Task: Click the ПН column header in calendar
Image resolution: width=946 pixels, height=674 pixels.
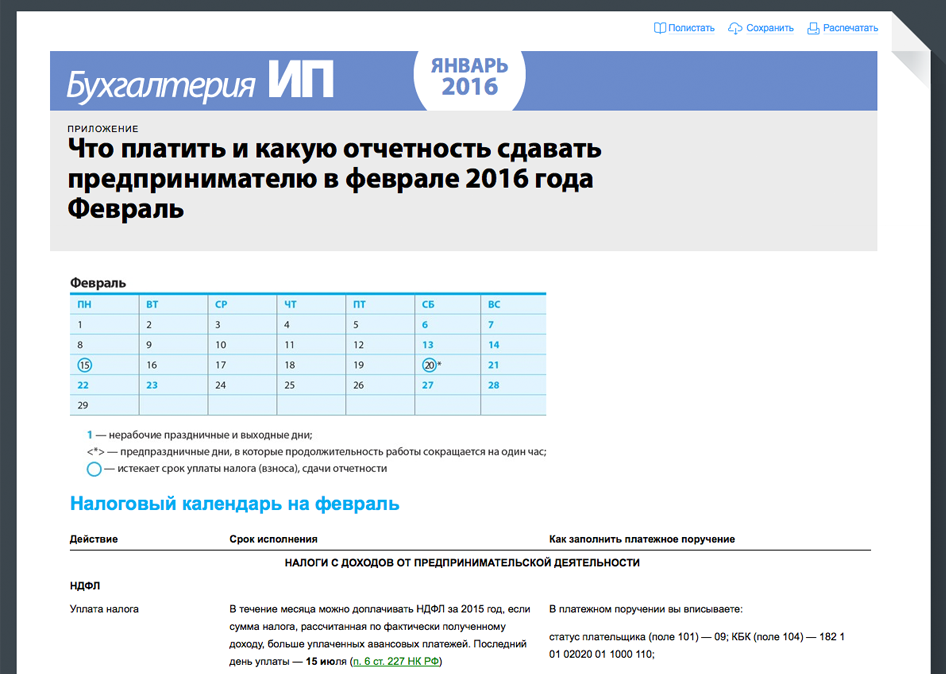Action: pos(84,303)
